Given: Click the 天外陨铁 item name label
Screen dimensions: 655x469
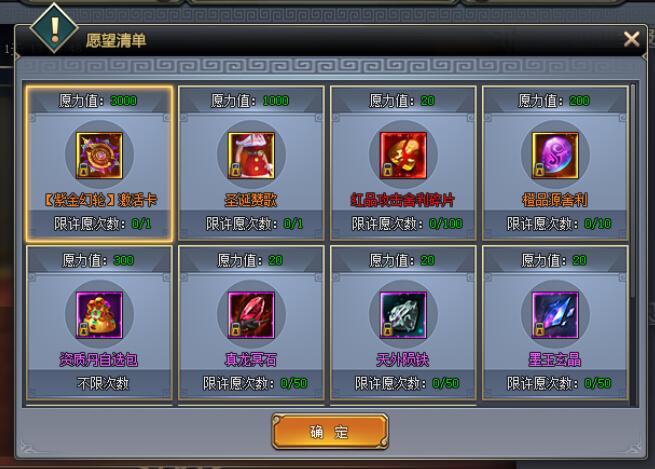Looking at the screenshot, I should point(403,360).
